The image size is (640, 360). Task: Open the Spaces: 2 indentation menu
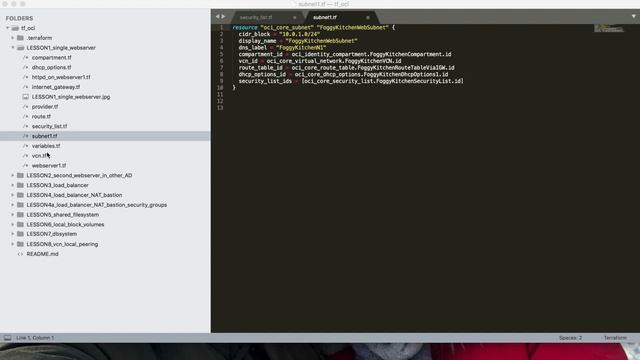(x=570, y=338)
